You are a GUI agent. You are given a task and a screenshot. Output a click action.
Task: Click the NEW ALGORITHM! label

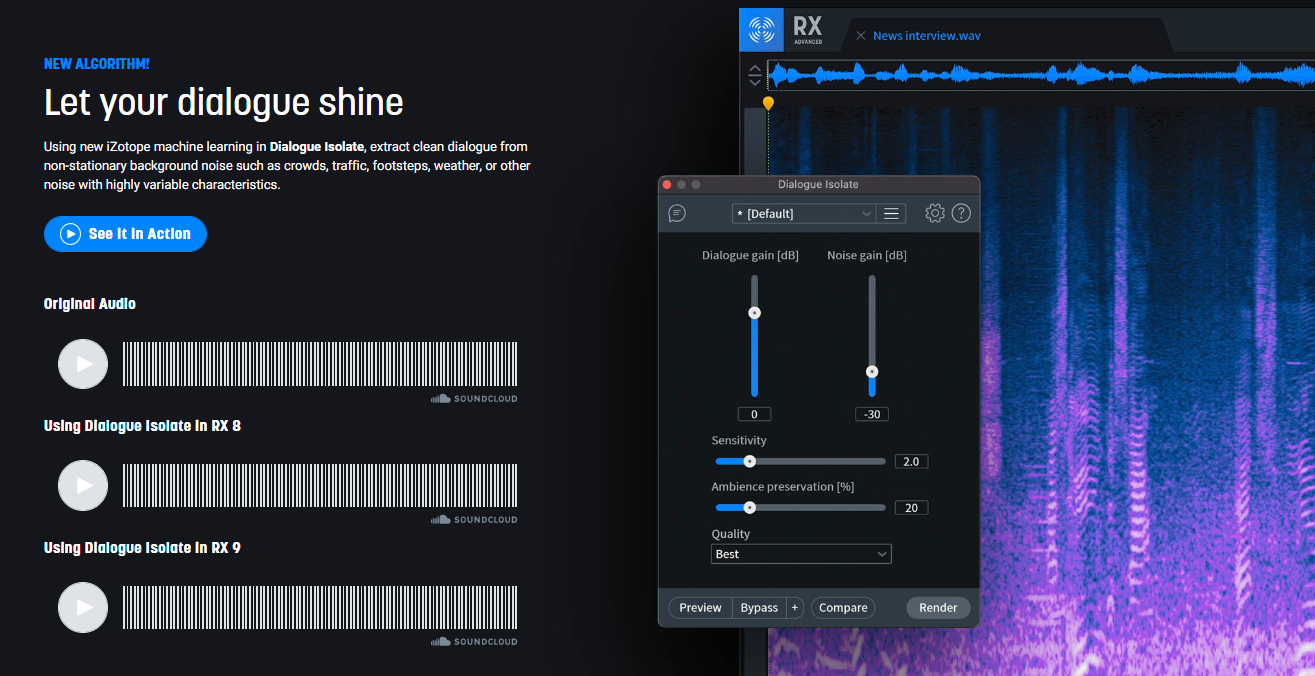[x=97, y=64]
